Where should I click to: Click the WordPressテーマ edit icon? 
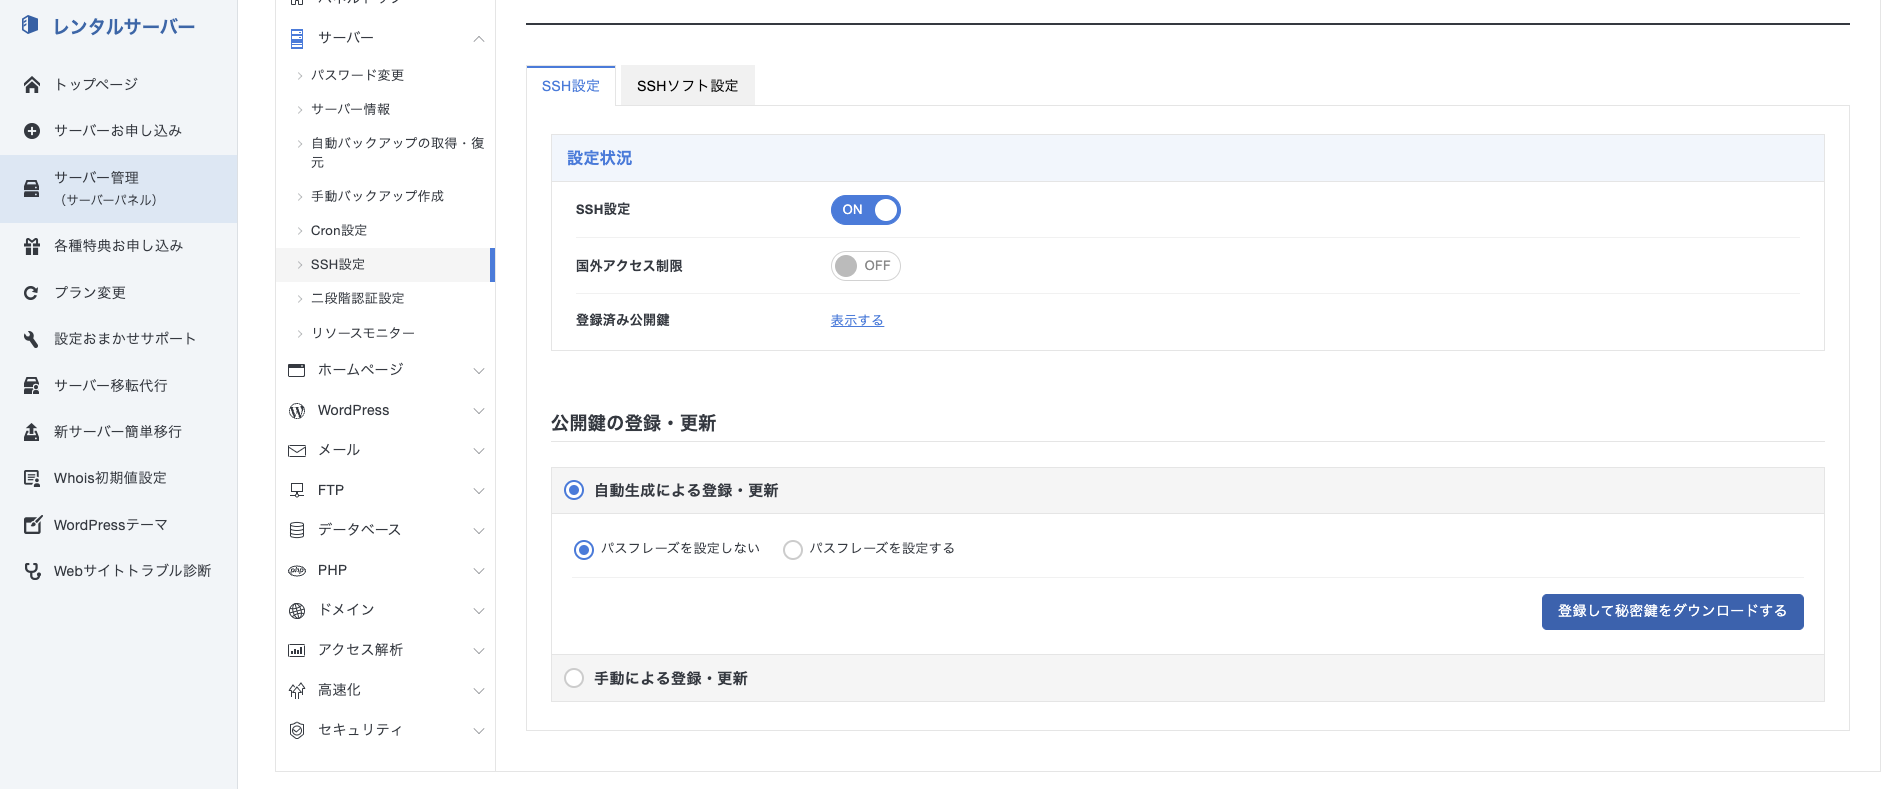pos(32,525)
